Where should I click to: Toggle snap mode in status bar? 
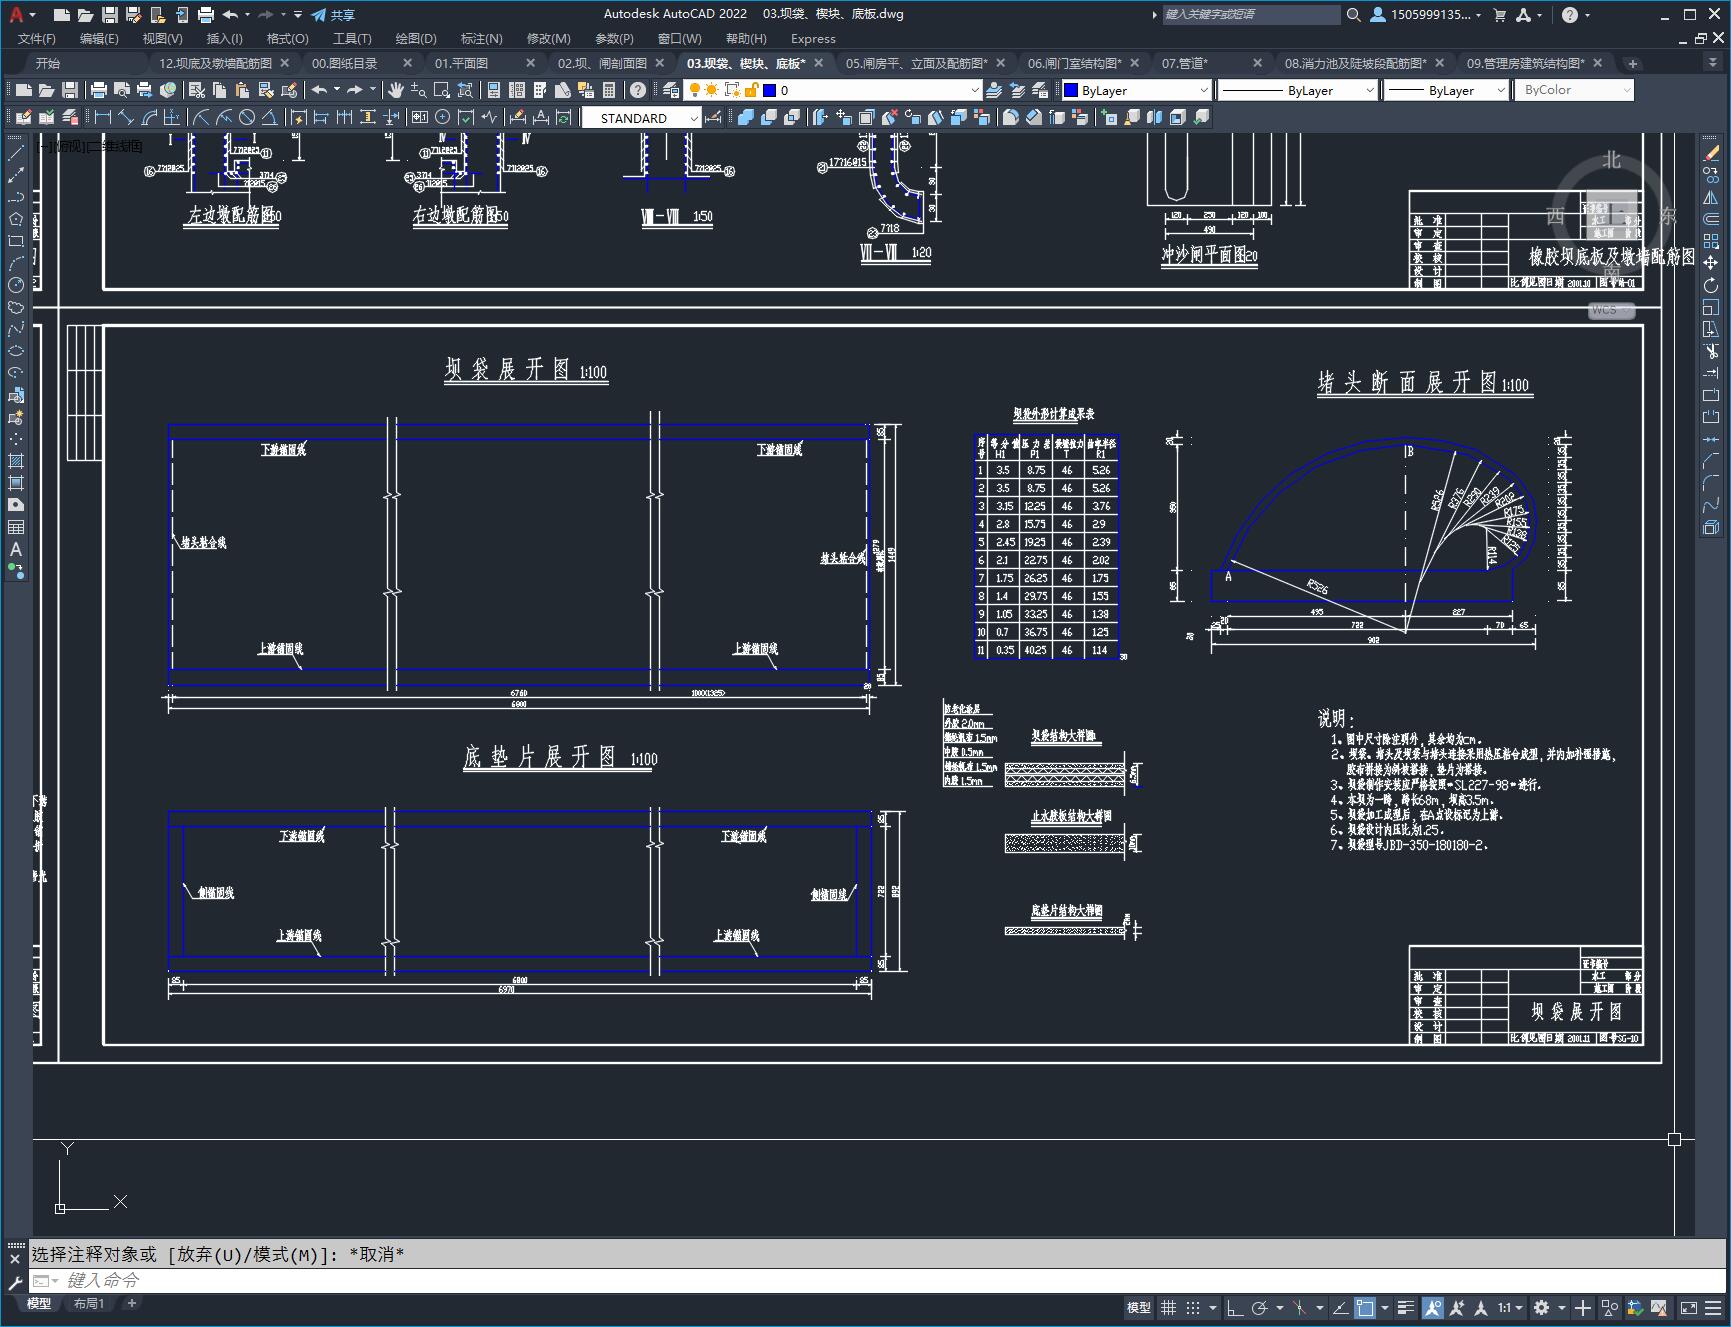pyautogui.click(x=1193, y=1307)
